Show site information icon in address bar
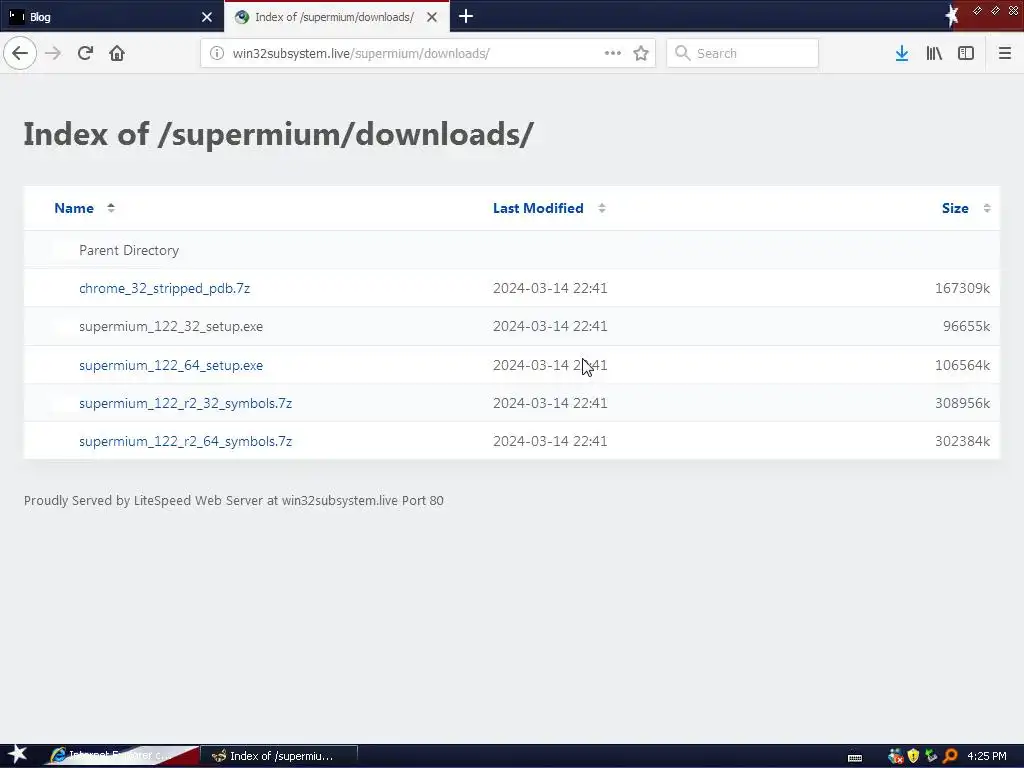 (217, 53)
